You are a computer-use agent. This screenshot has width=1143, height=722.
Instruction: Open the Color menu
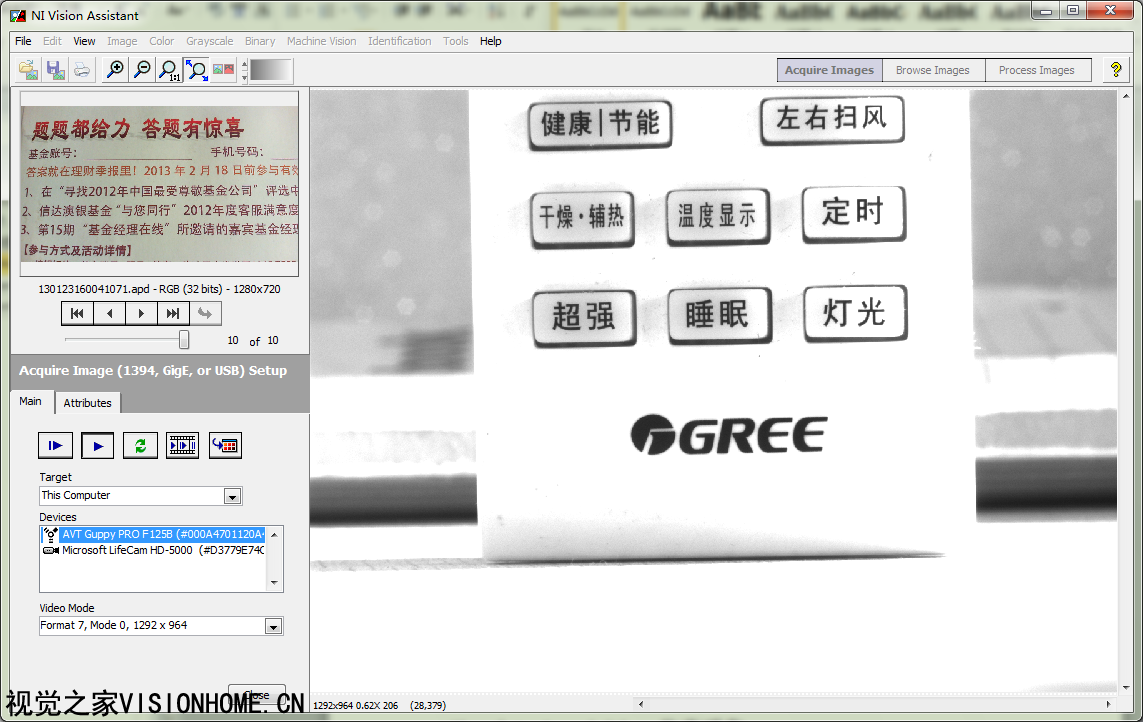click(x=162, y=41)
